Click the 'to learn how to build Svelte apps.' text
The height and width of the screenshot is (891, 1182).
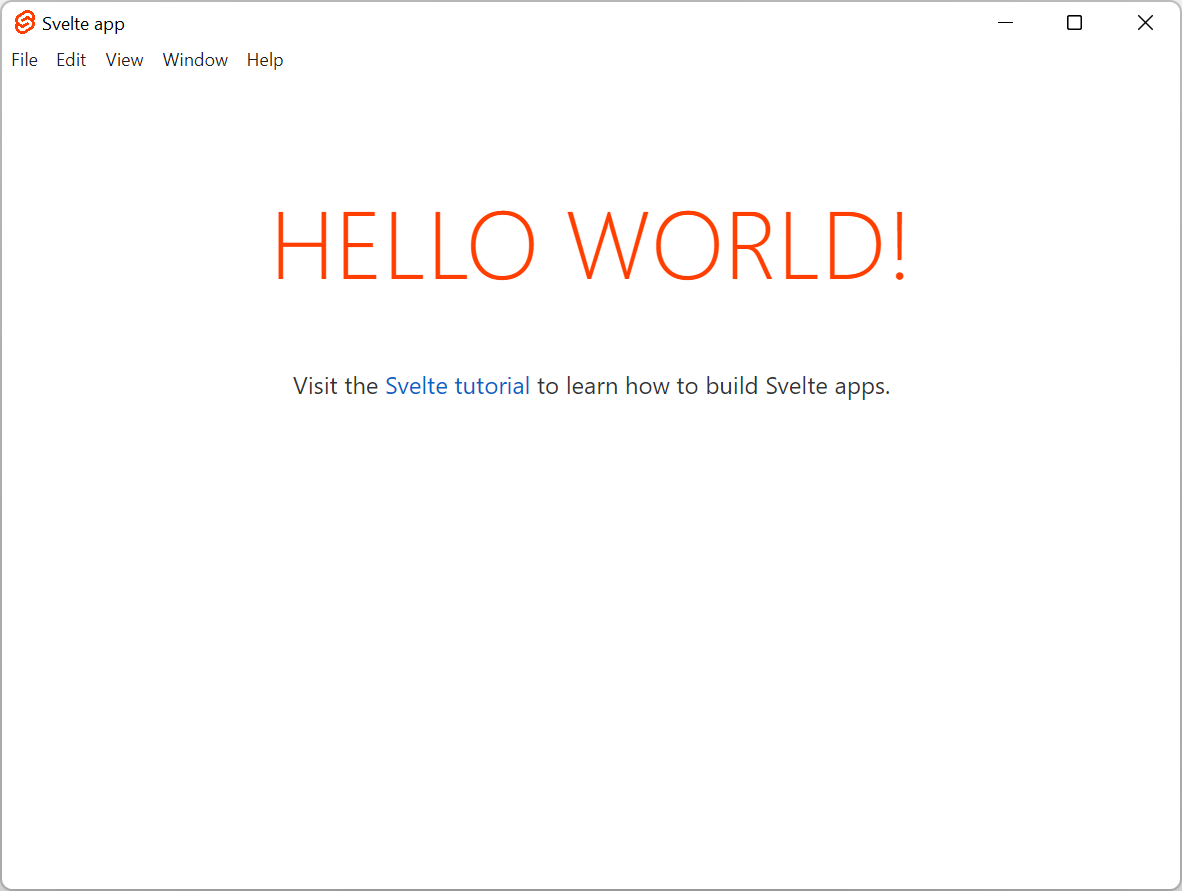coord(713,386)
